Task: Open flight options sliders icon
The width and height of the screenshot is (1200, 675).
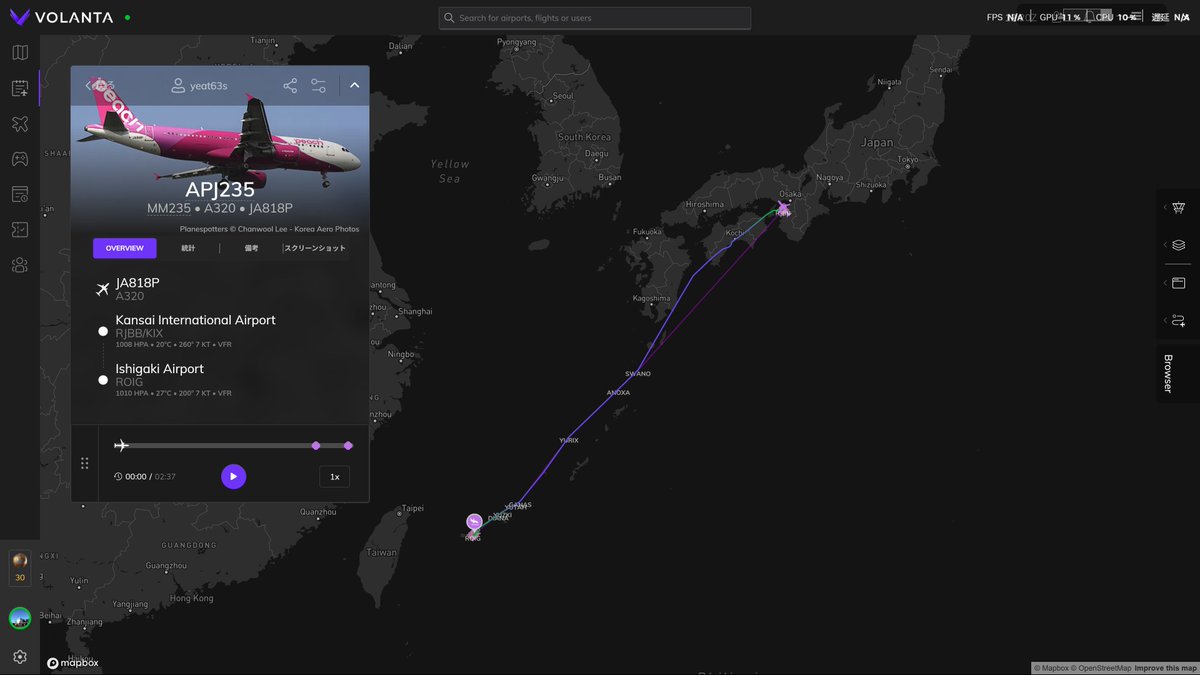Action: tap(319, 86)
